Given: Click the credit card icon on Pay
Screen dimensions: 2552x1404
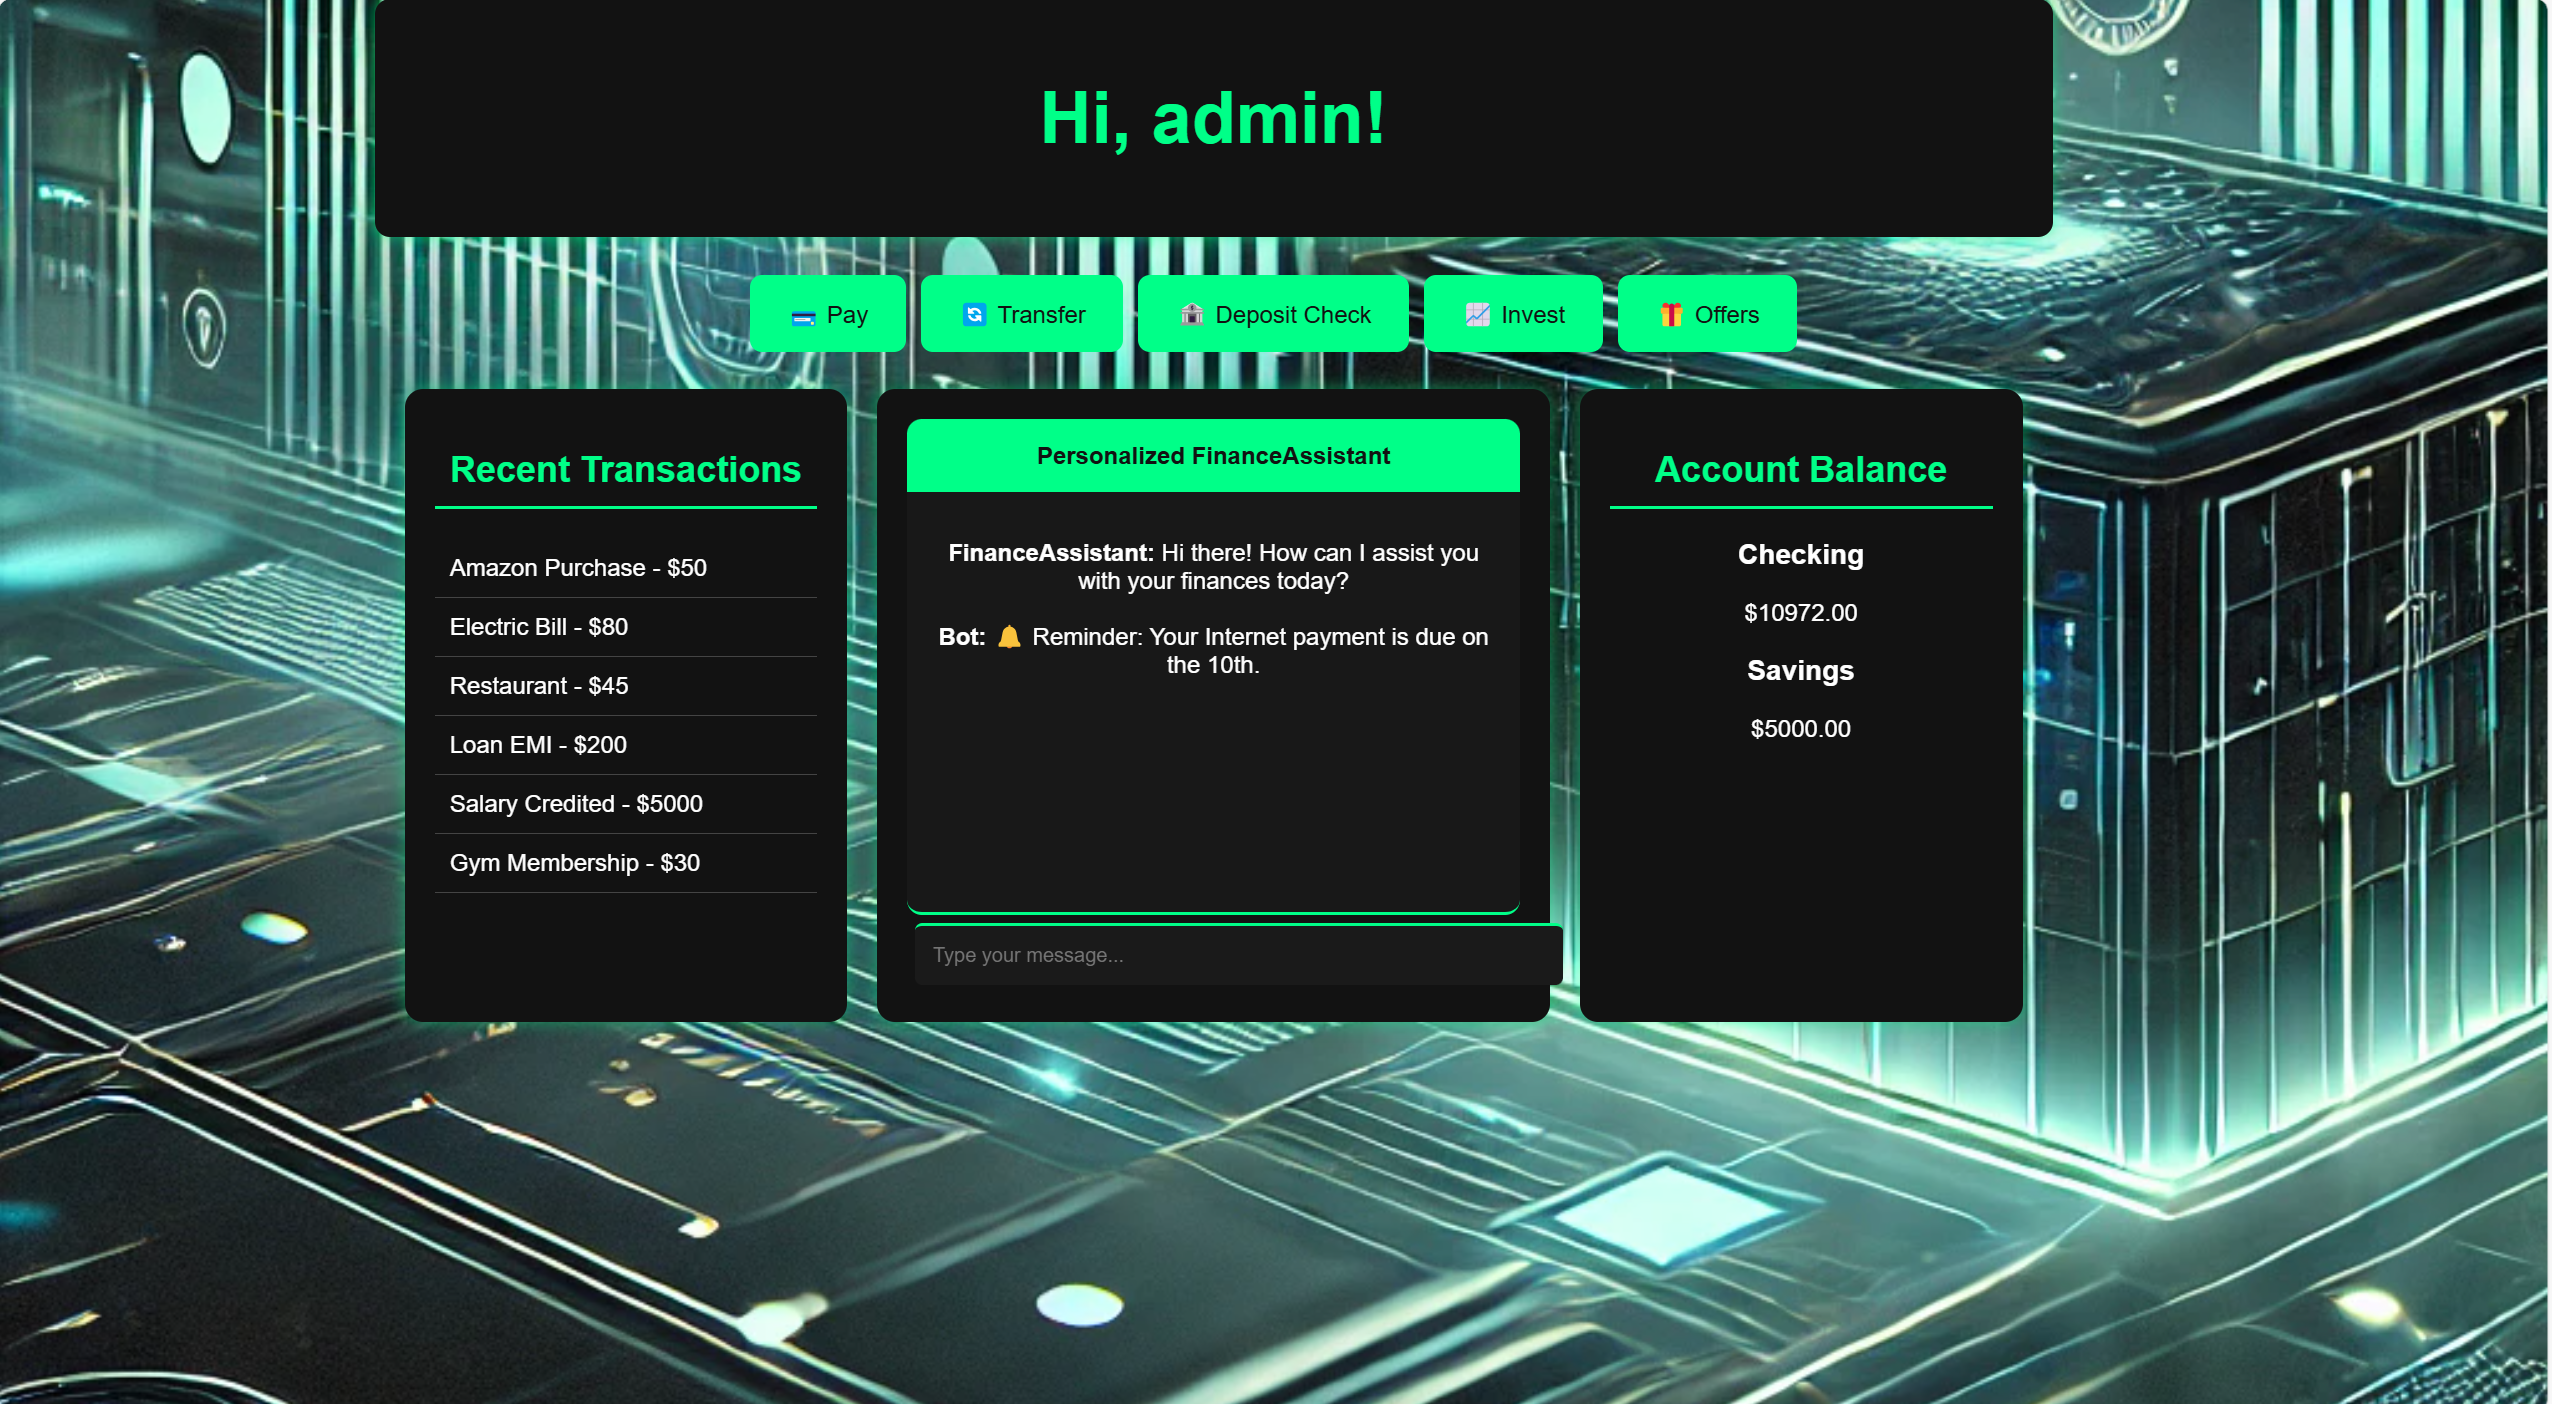Looking at the screenshot, I should 803,317.
